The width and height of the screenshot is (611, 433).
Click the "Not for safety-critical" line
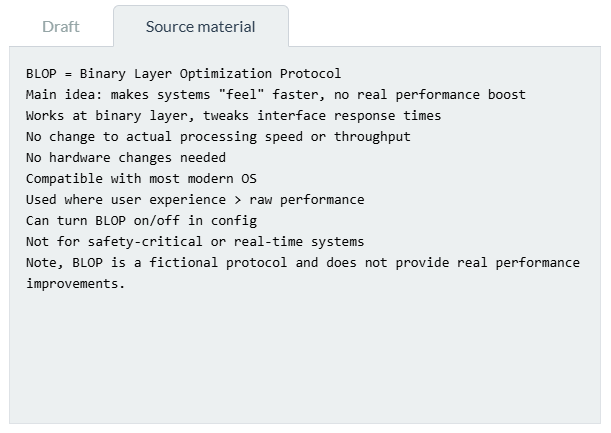tap(195, 241)
